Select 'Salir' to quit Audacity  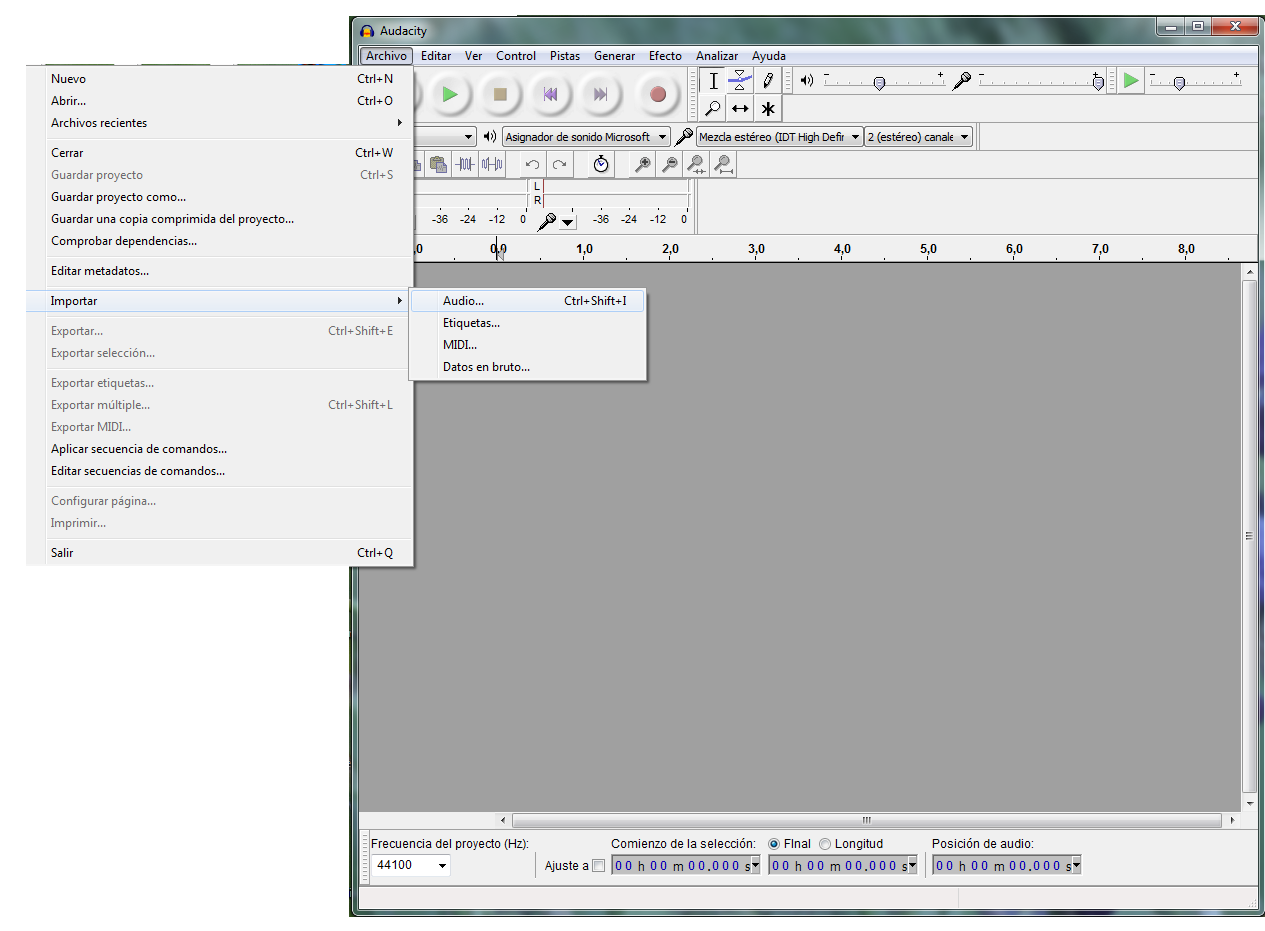click(220, 553)
